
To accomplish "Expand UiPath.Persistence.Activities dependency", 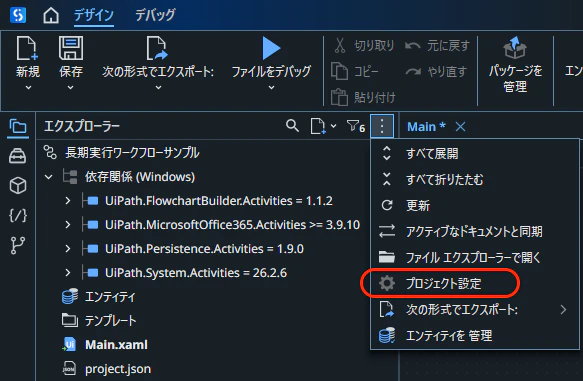I will tap(68, 249).
